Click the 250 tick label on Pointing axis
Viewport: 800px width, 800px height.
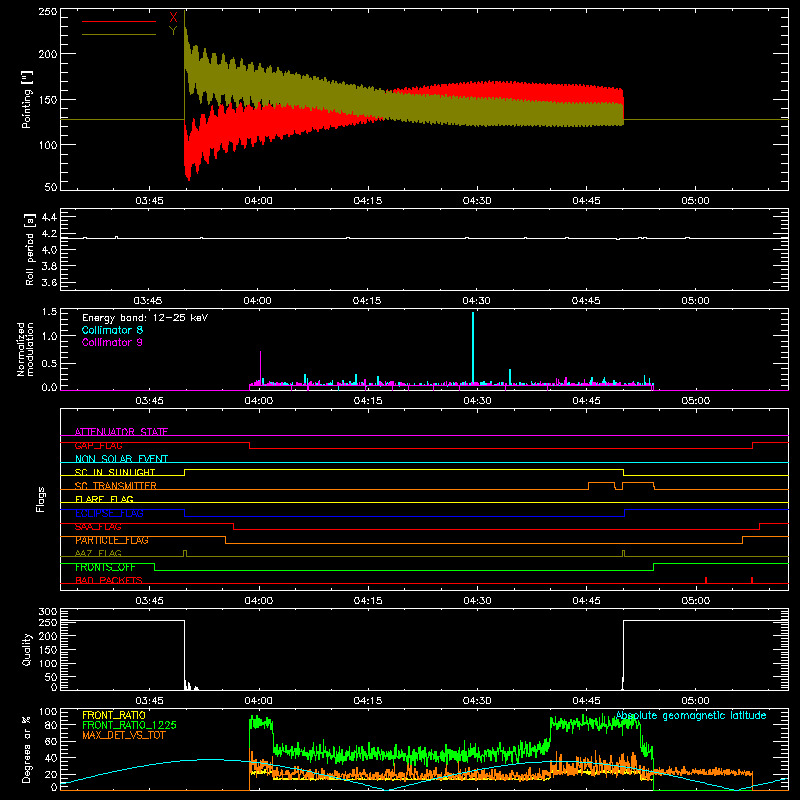[x=47, y=12]
